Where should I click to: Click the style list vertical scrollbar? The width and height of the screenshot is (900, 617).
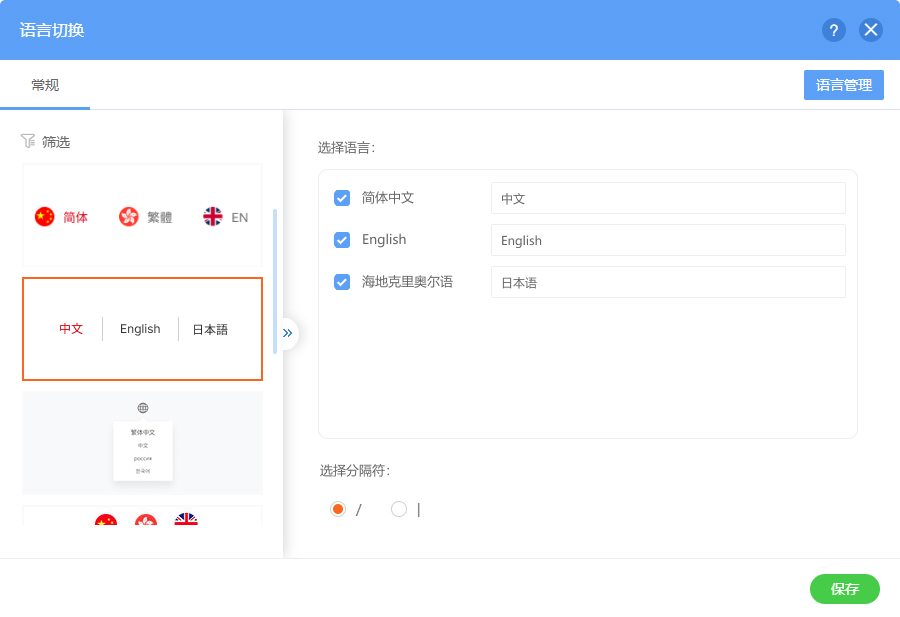tap(275, 281)
